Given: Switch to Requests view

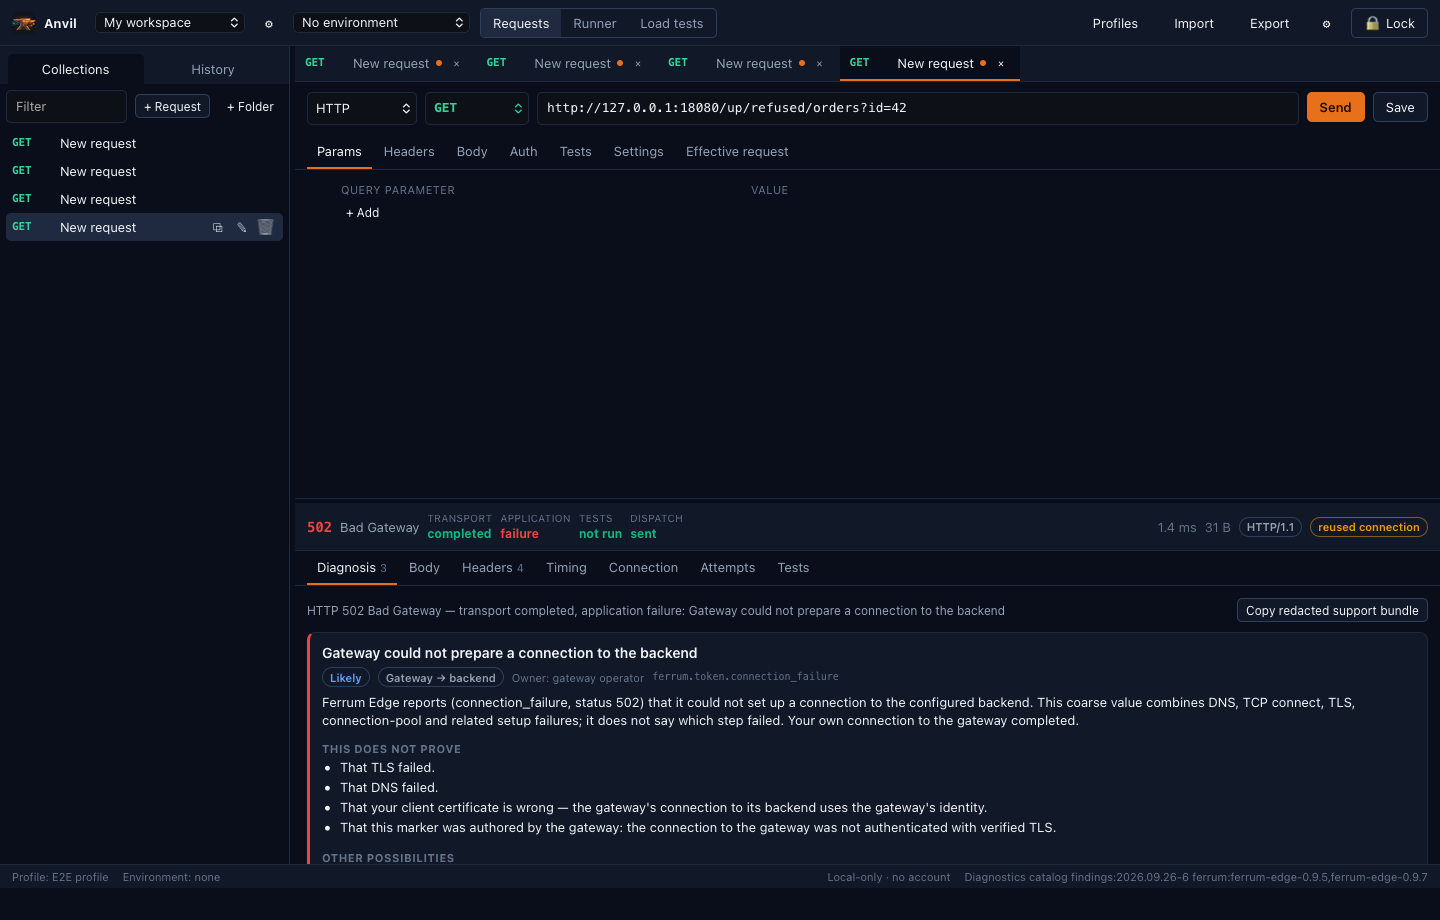Looking at the screenshot, I should [x=521, y=23].
